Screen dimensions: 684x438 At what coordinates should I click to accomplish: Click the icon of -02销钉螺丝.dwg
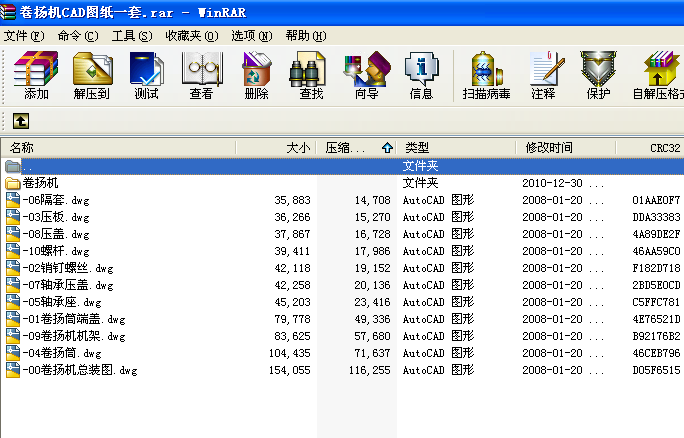(13, 268)
